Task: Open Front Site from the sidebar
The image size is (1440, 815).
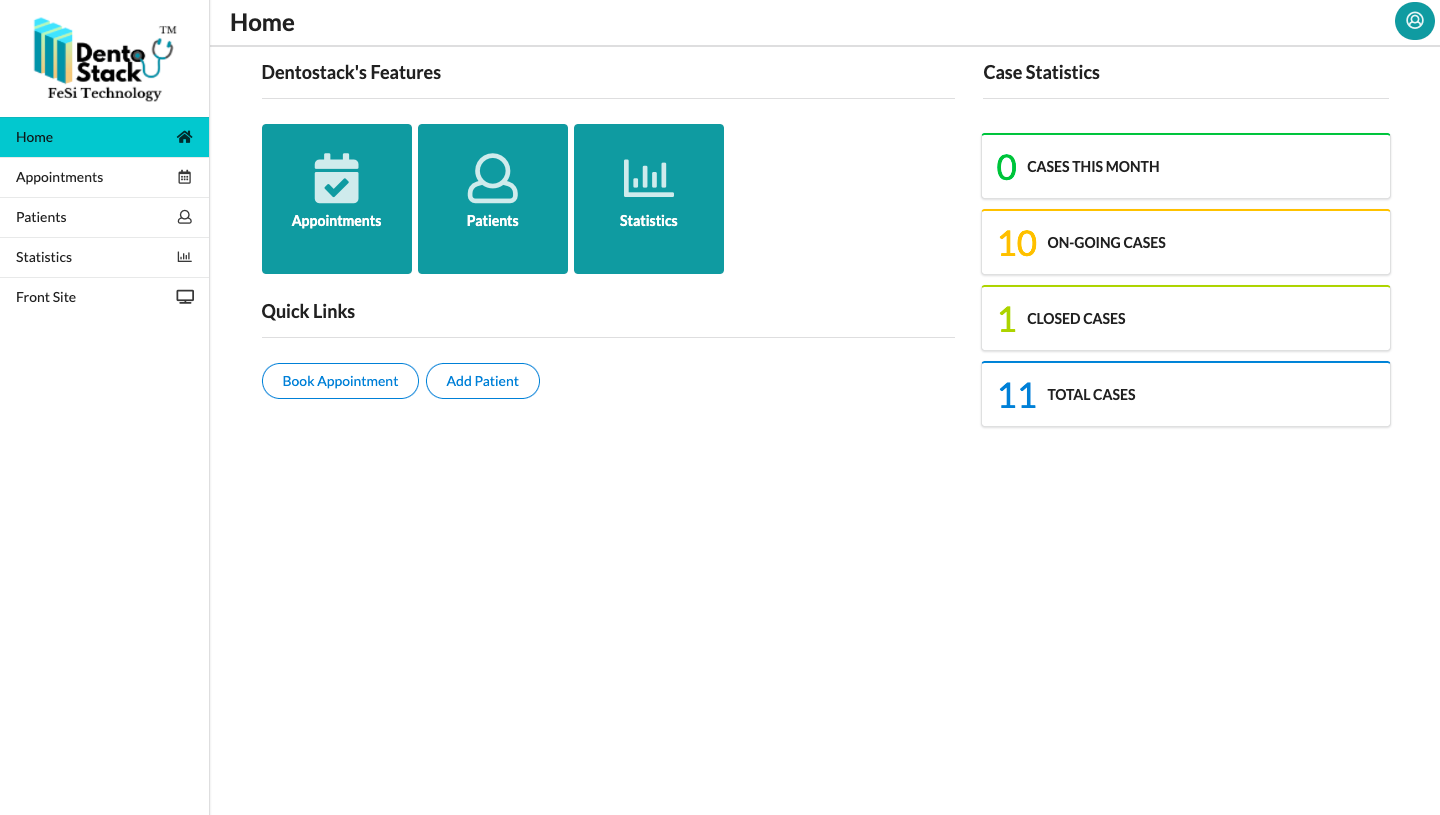Action: 45,296
